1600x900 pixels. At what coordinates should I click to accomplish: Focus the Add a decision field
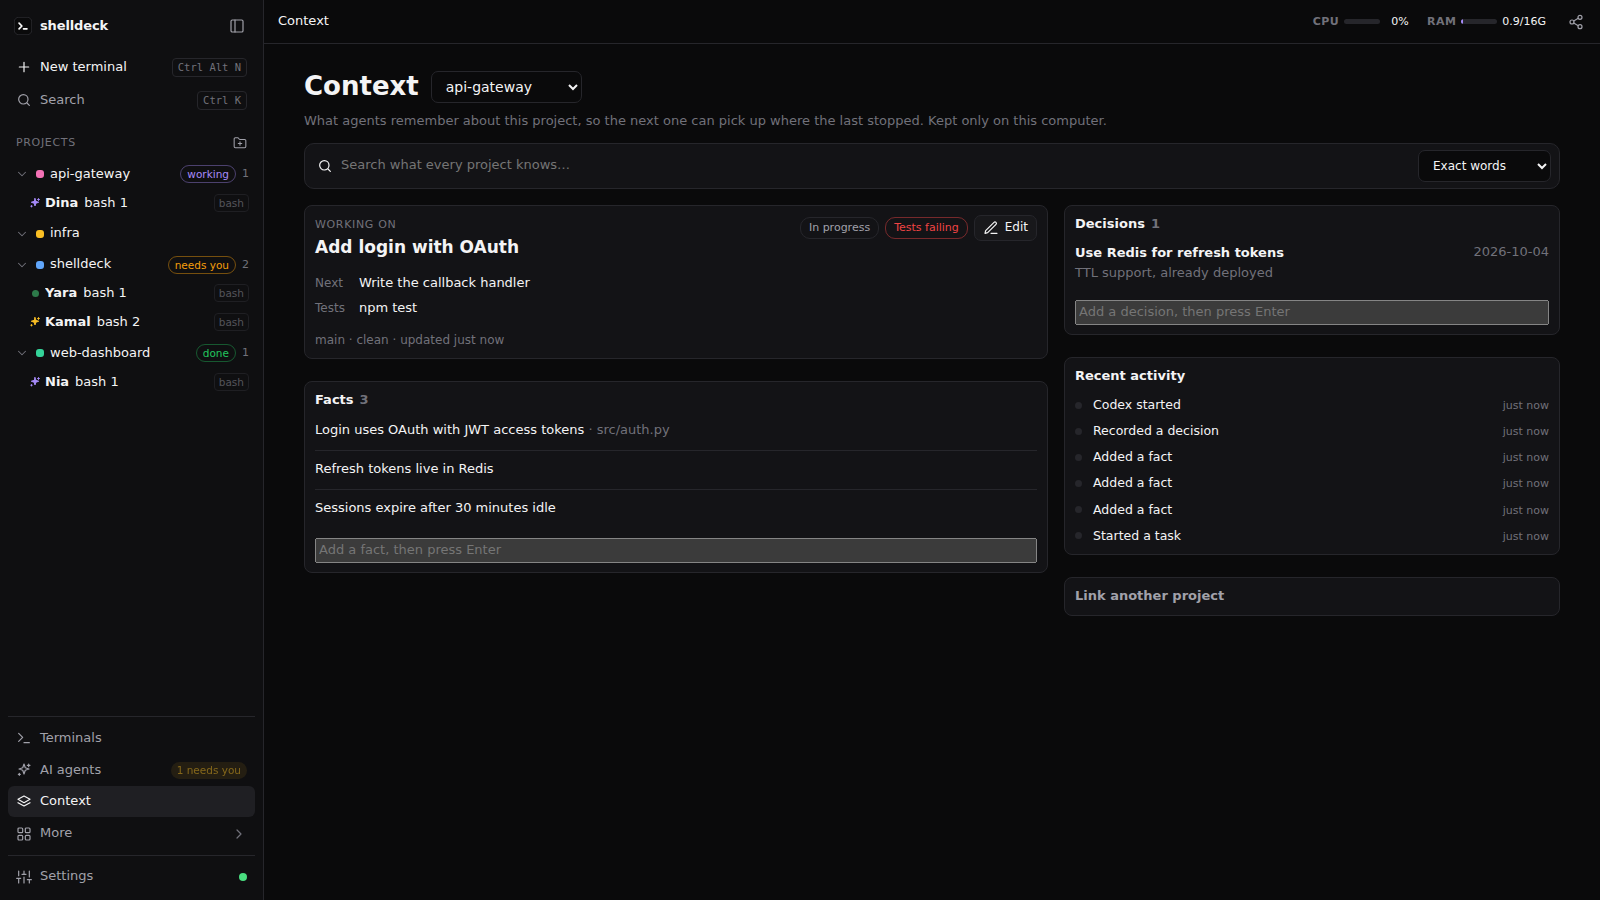tap(1312, 313)
